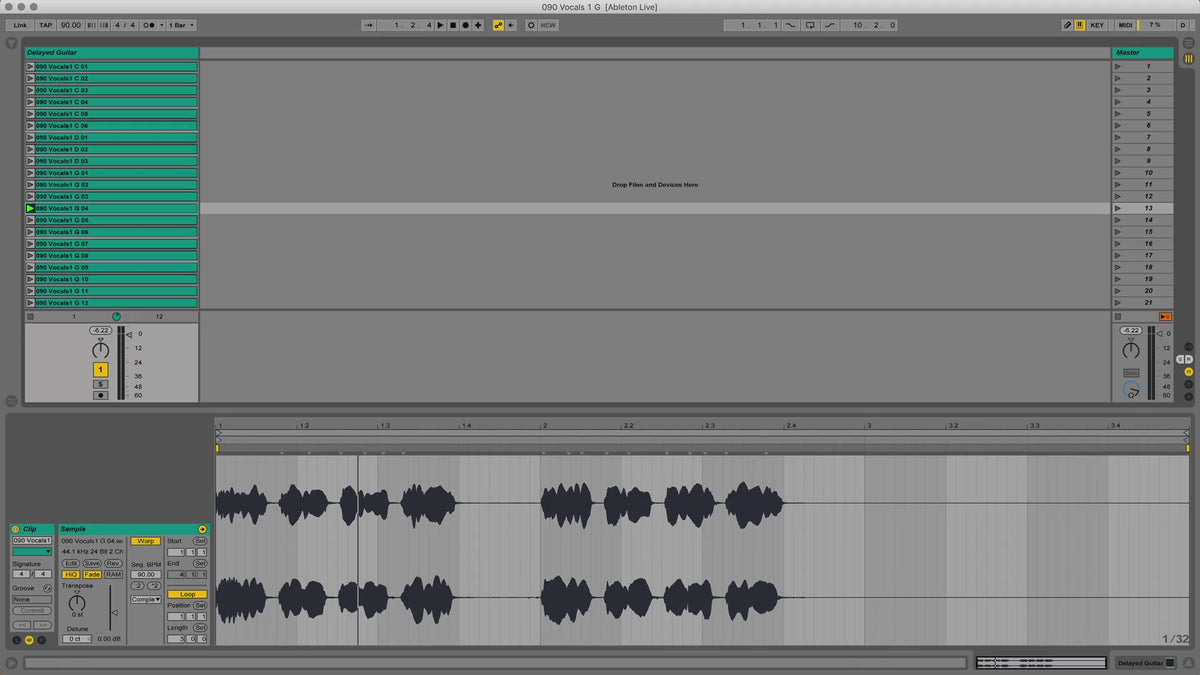Open the 1 Bar quantization menu
This screenshot has width=1200, height=675.
[x=181, y=25]
